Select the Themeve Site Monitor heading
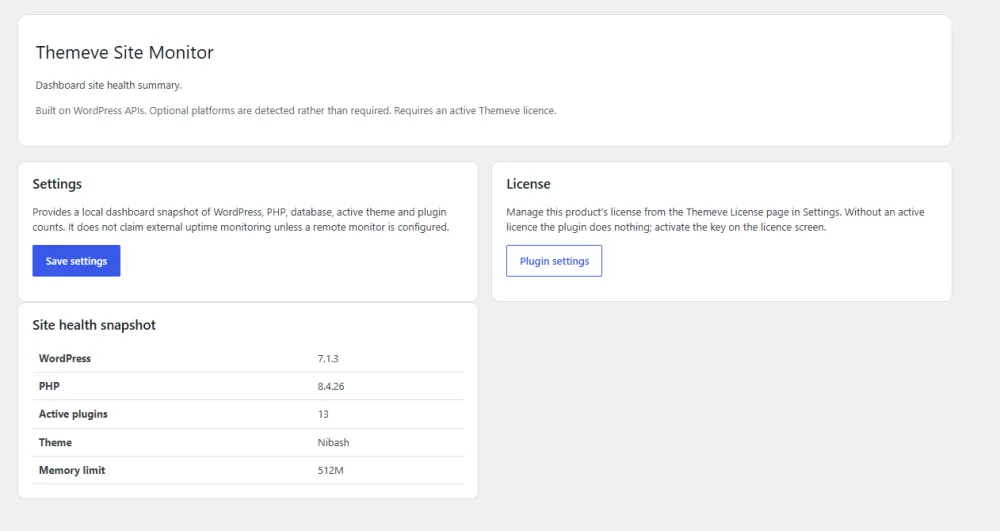1000x531 pixels. click(x=124, y=52)
